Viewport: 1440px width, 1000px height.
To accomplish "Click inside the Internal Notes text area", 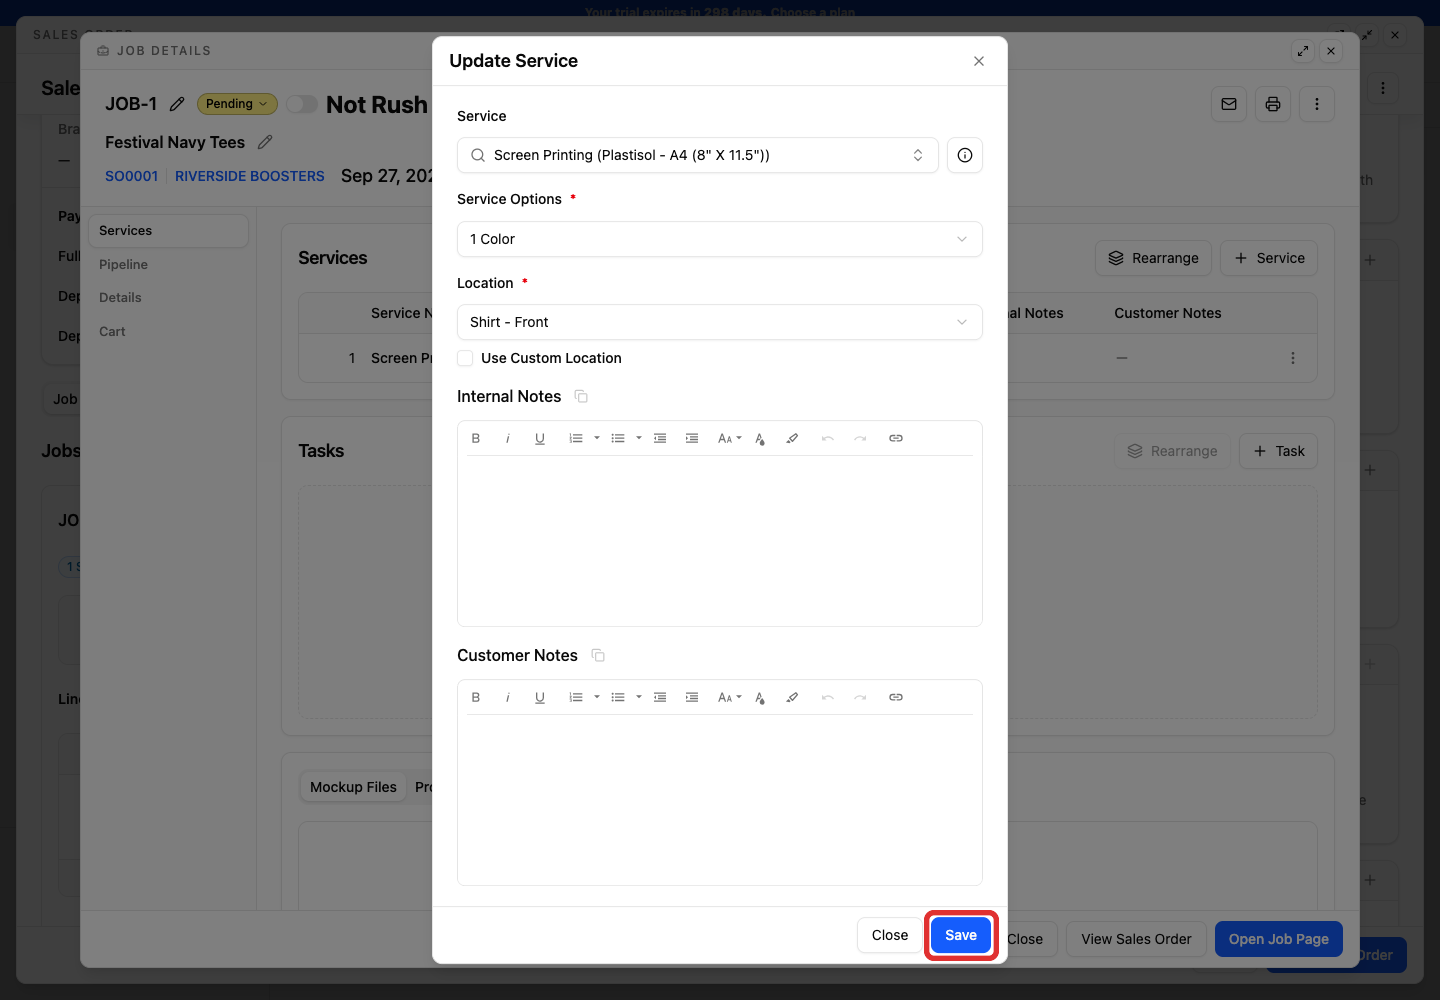I will click(x=720, y=540).
